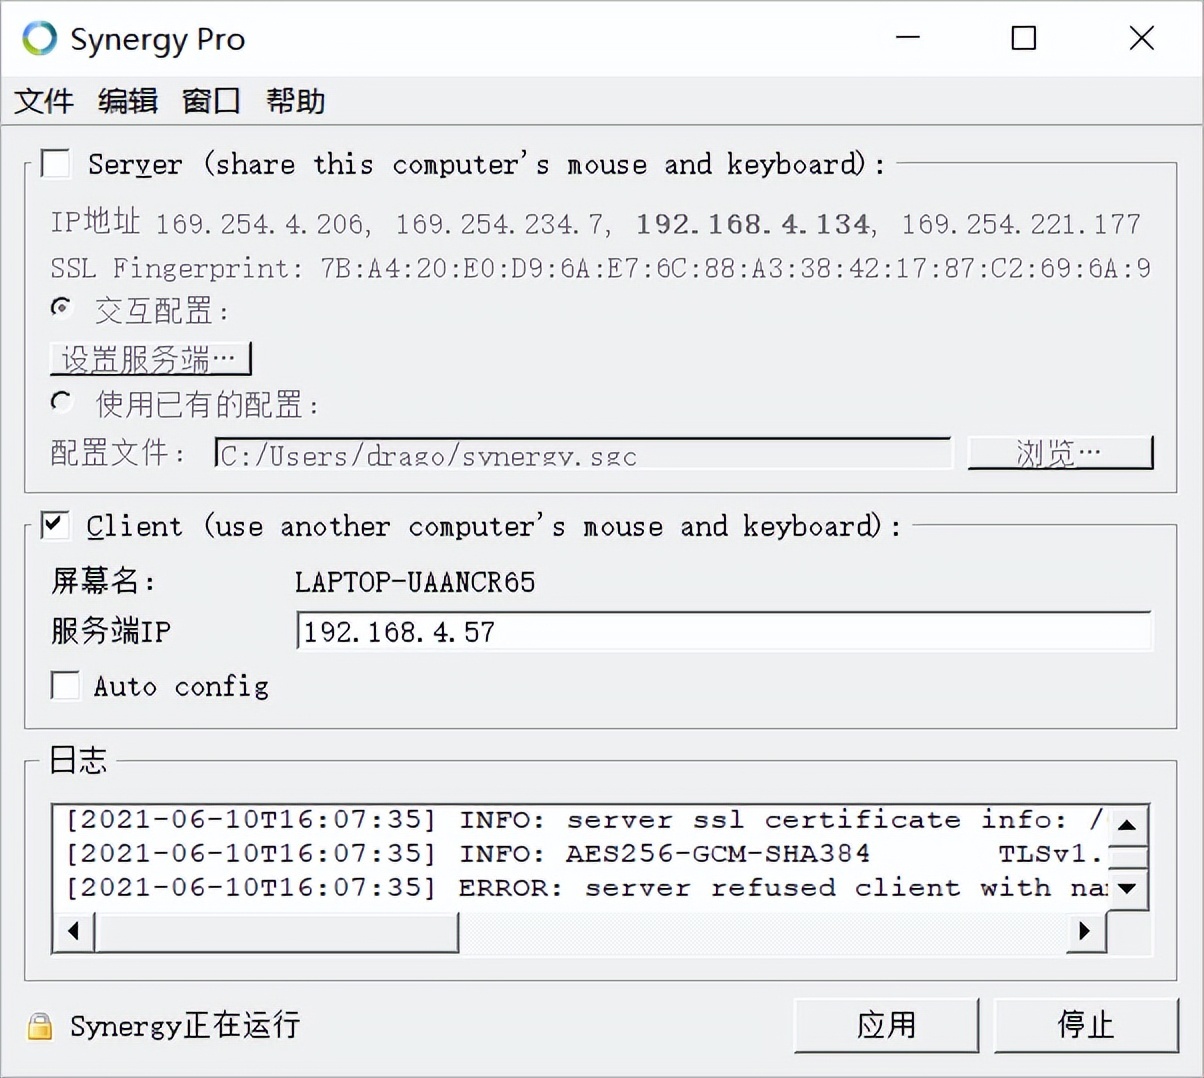
Task: Click the IP address 169.254.234.7
Action: click(499, 224)
